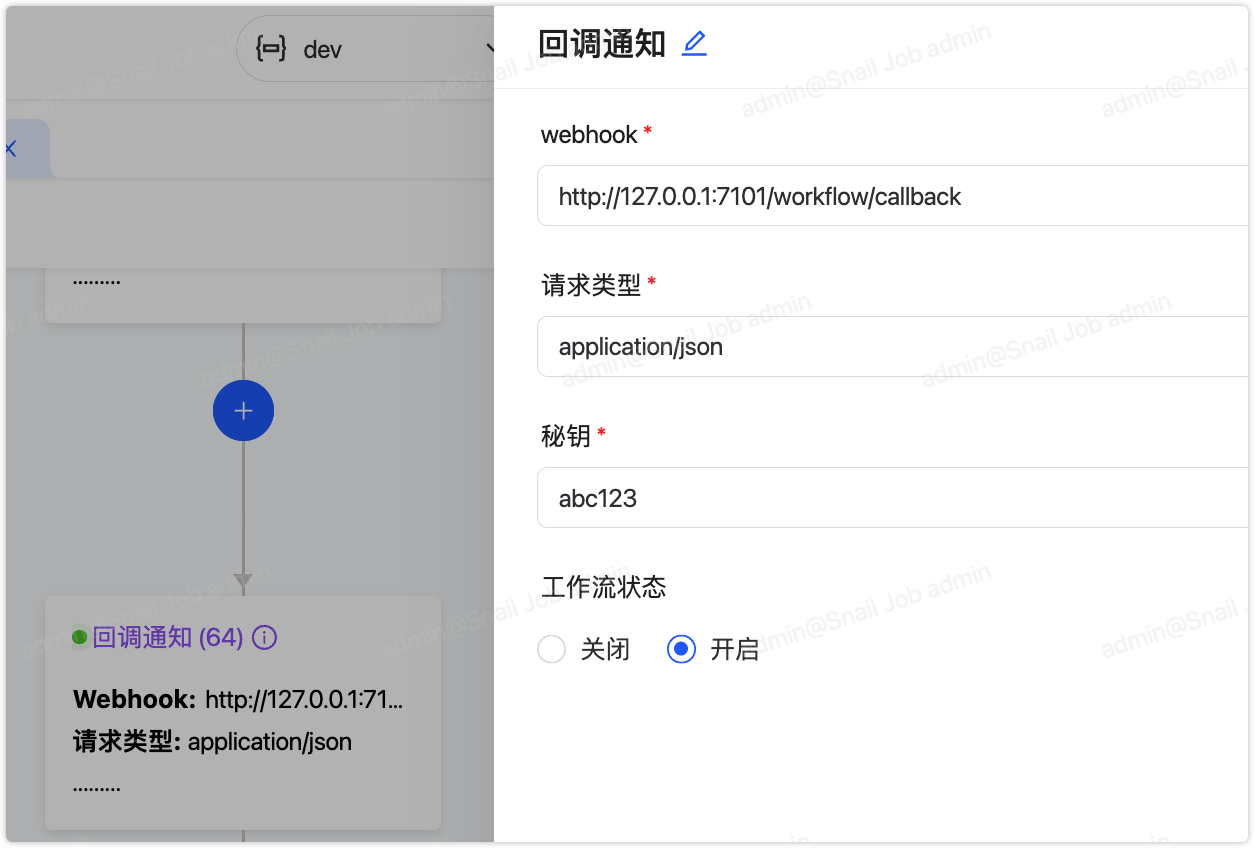Click the dotted ellipsis in the upper node card
1254x848 pixels.
(96, 282)
